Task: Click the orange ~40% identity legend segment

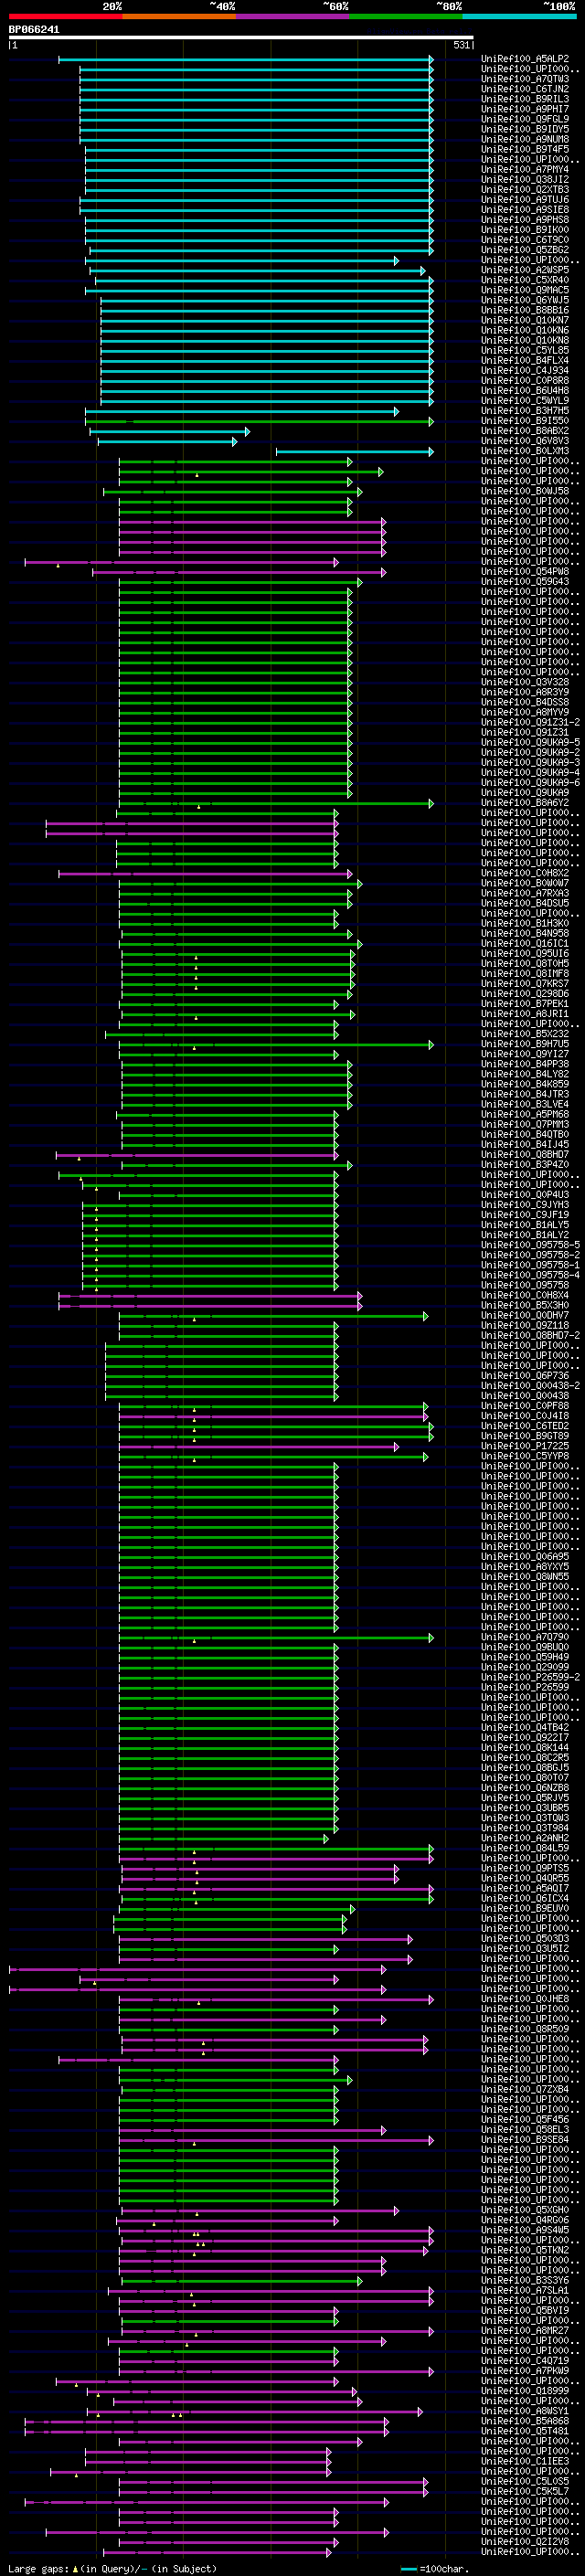Action: click(x=179, y=16)
